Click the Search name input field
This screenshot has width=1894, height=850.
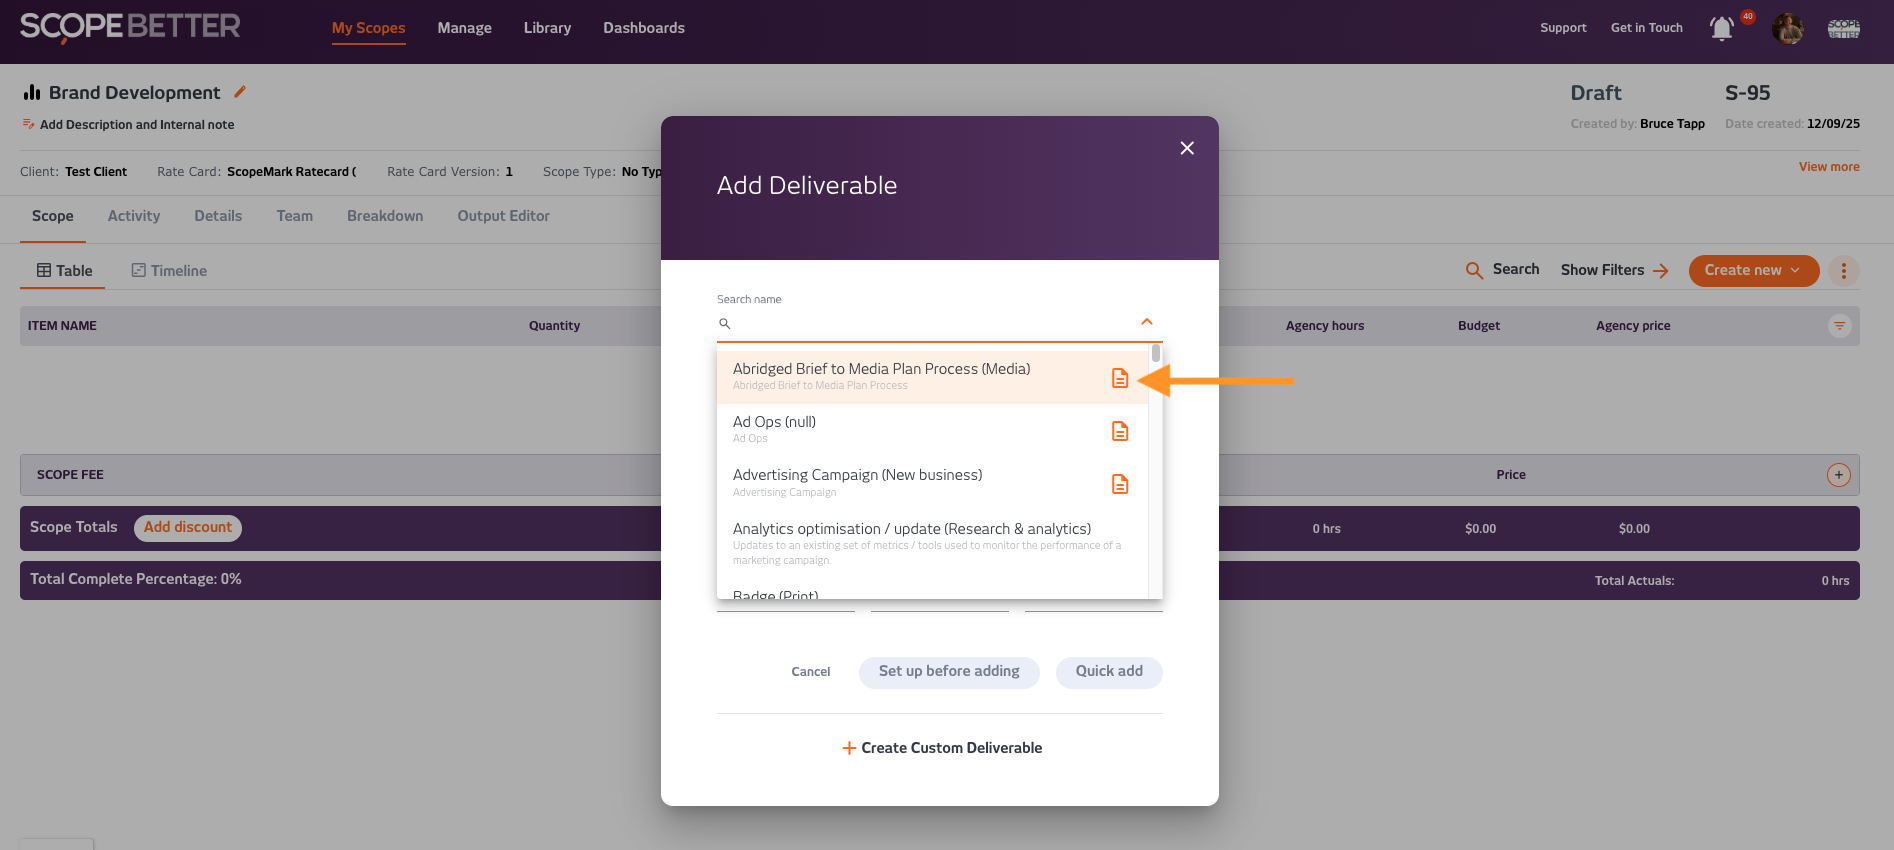pos(930,324)
